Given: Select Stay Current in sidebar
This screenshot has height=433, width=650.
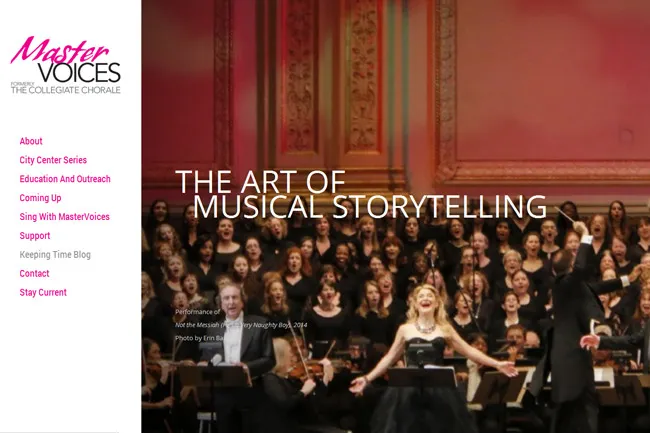Looking at the screenshot, I should click(43, 293).
